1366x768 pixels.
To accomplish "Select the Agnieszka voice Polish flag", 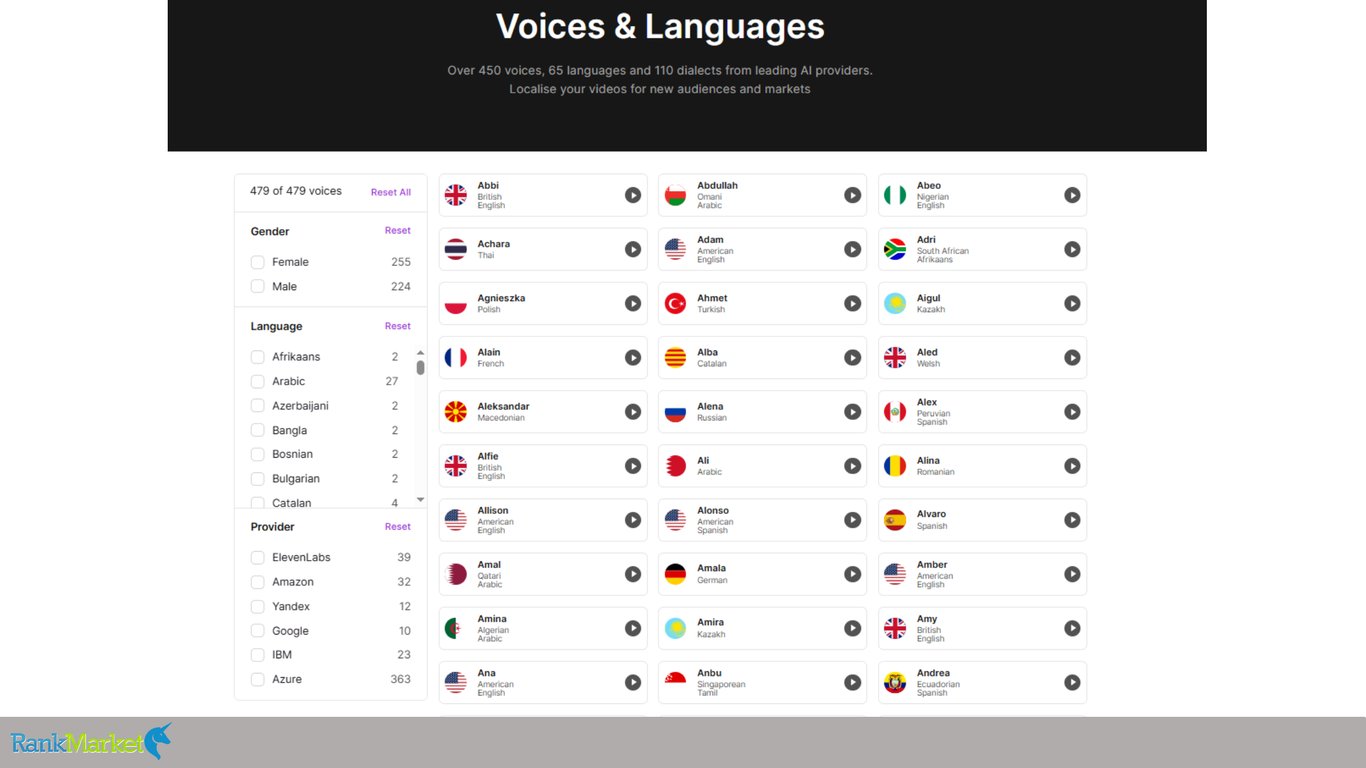I will point(456,303).
